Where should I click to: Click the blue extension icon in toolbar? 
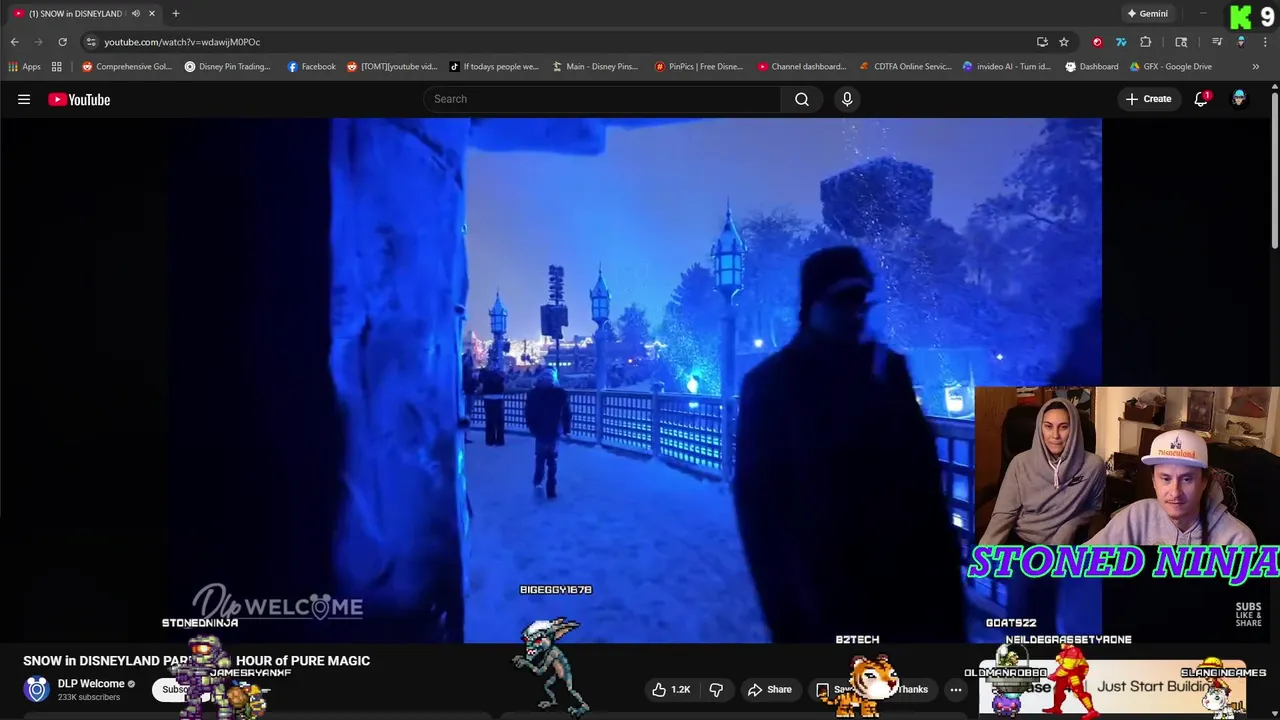point(1121,42)
